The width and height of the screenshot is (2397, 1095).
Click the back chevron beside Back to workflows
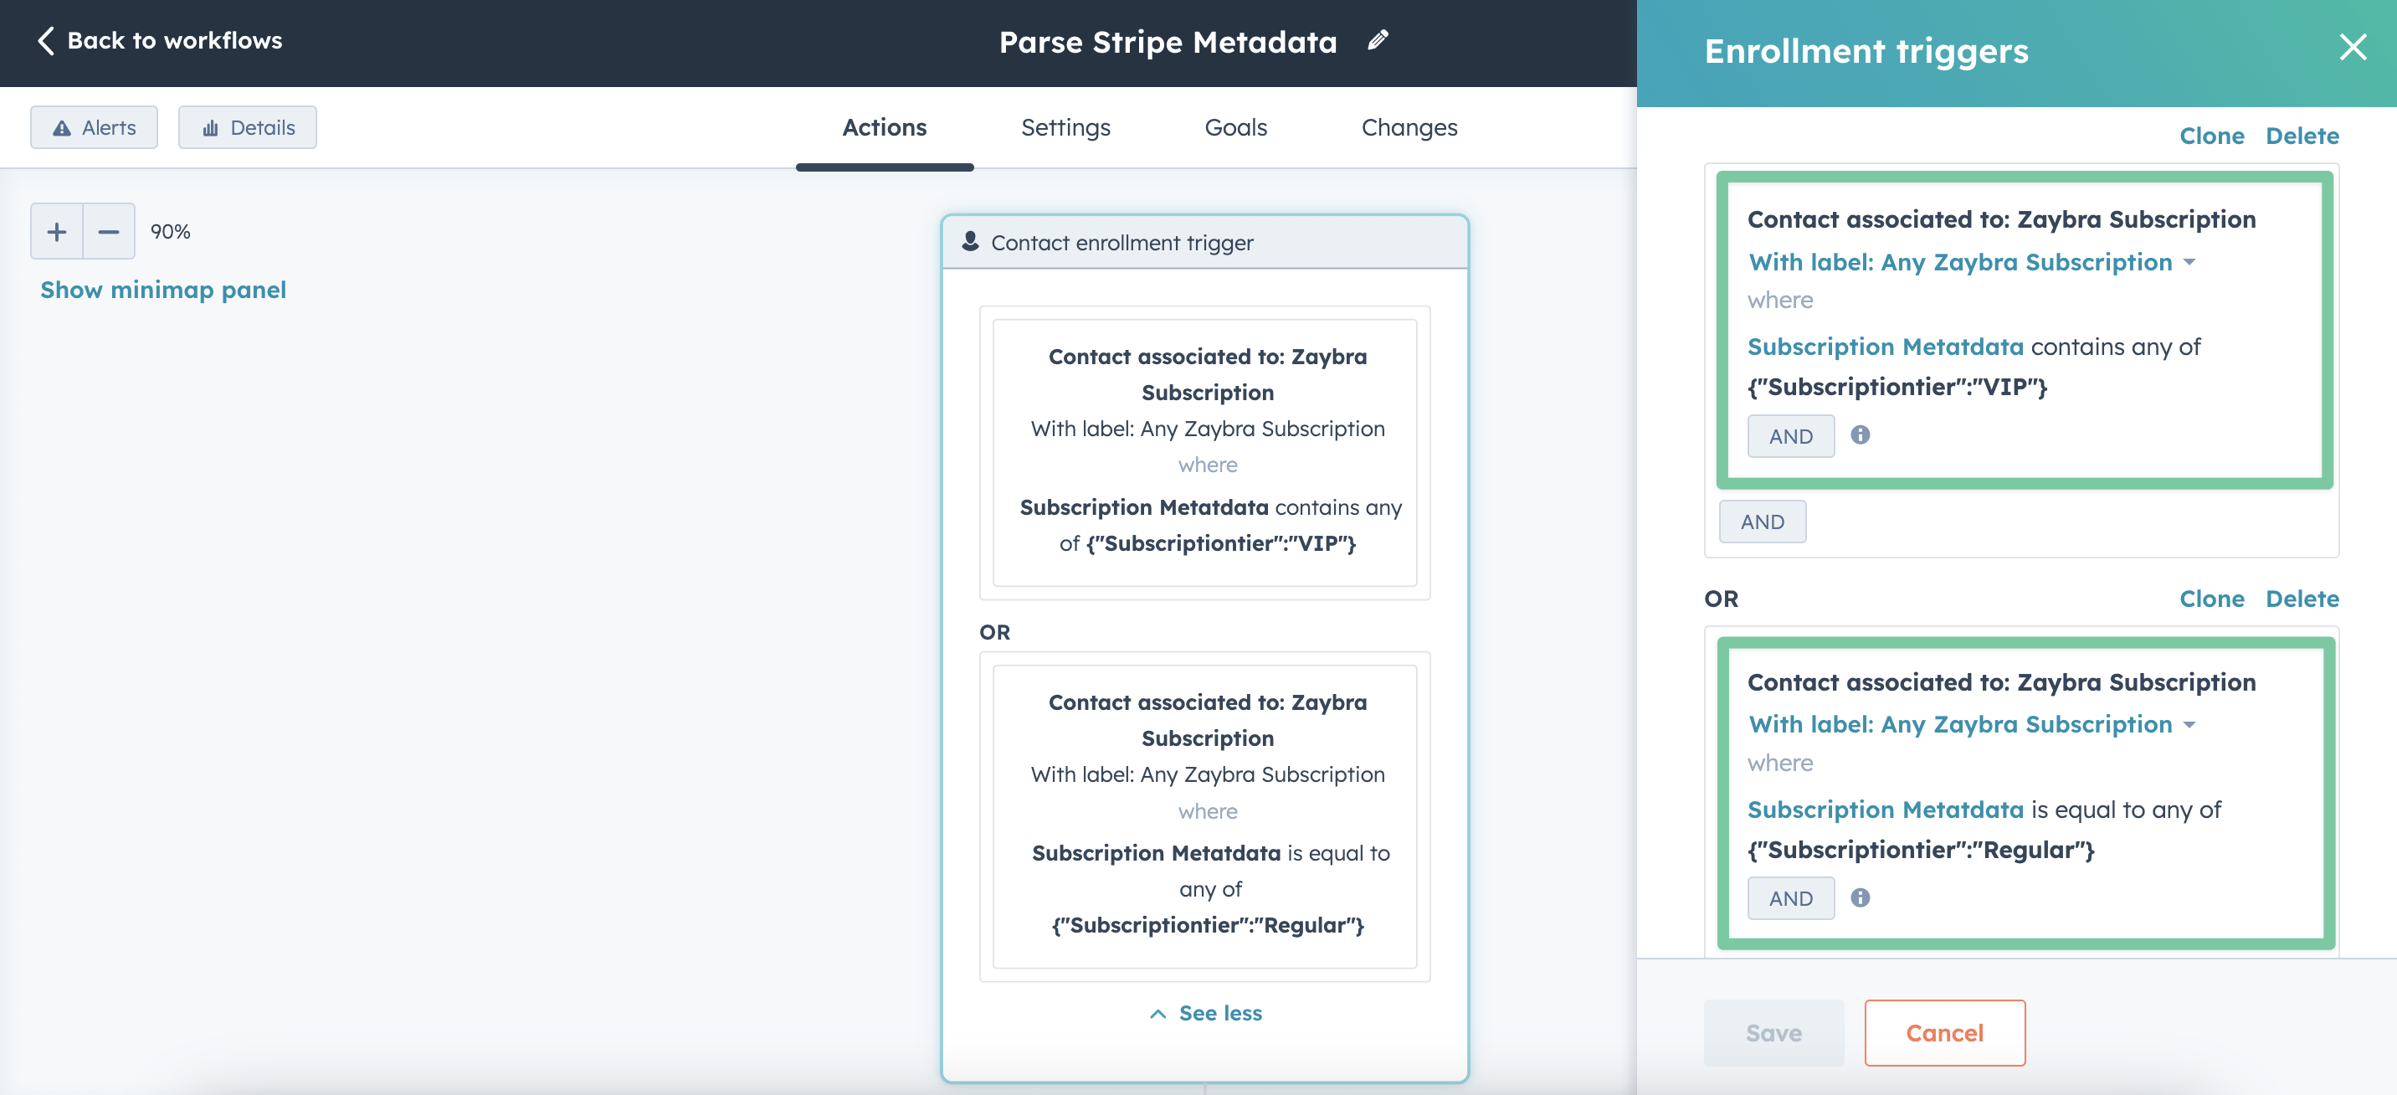pos(45,40)
